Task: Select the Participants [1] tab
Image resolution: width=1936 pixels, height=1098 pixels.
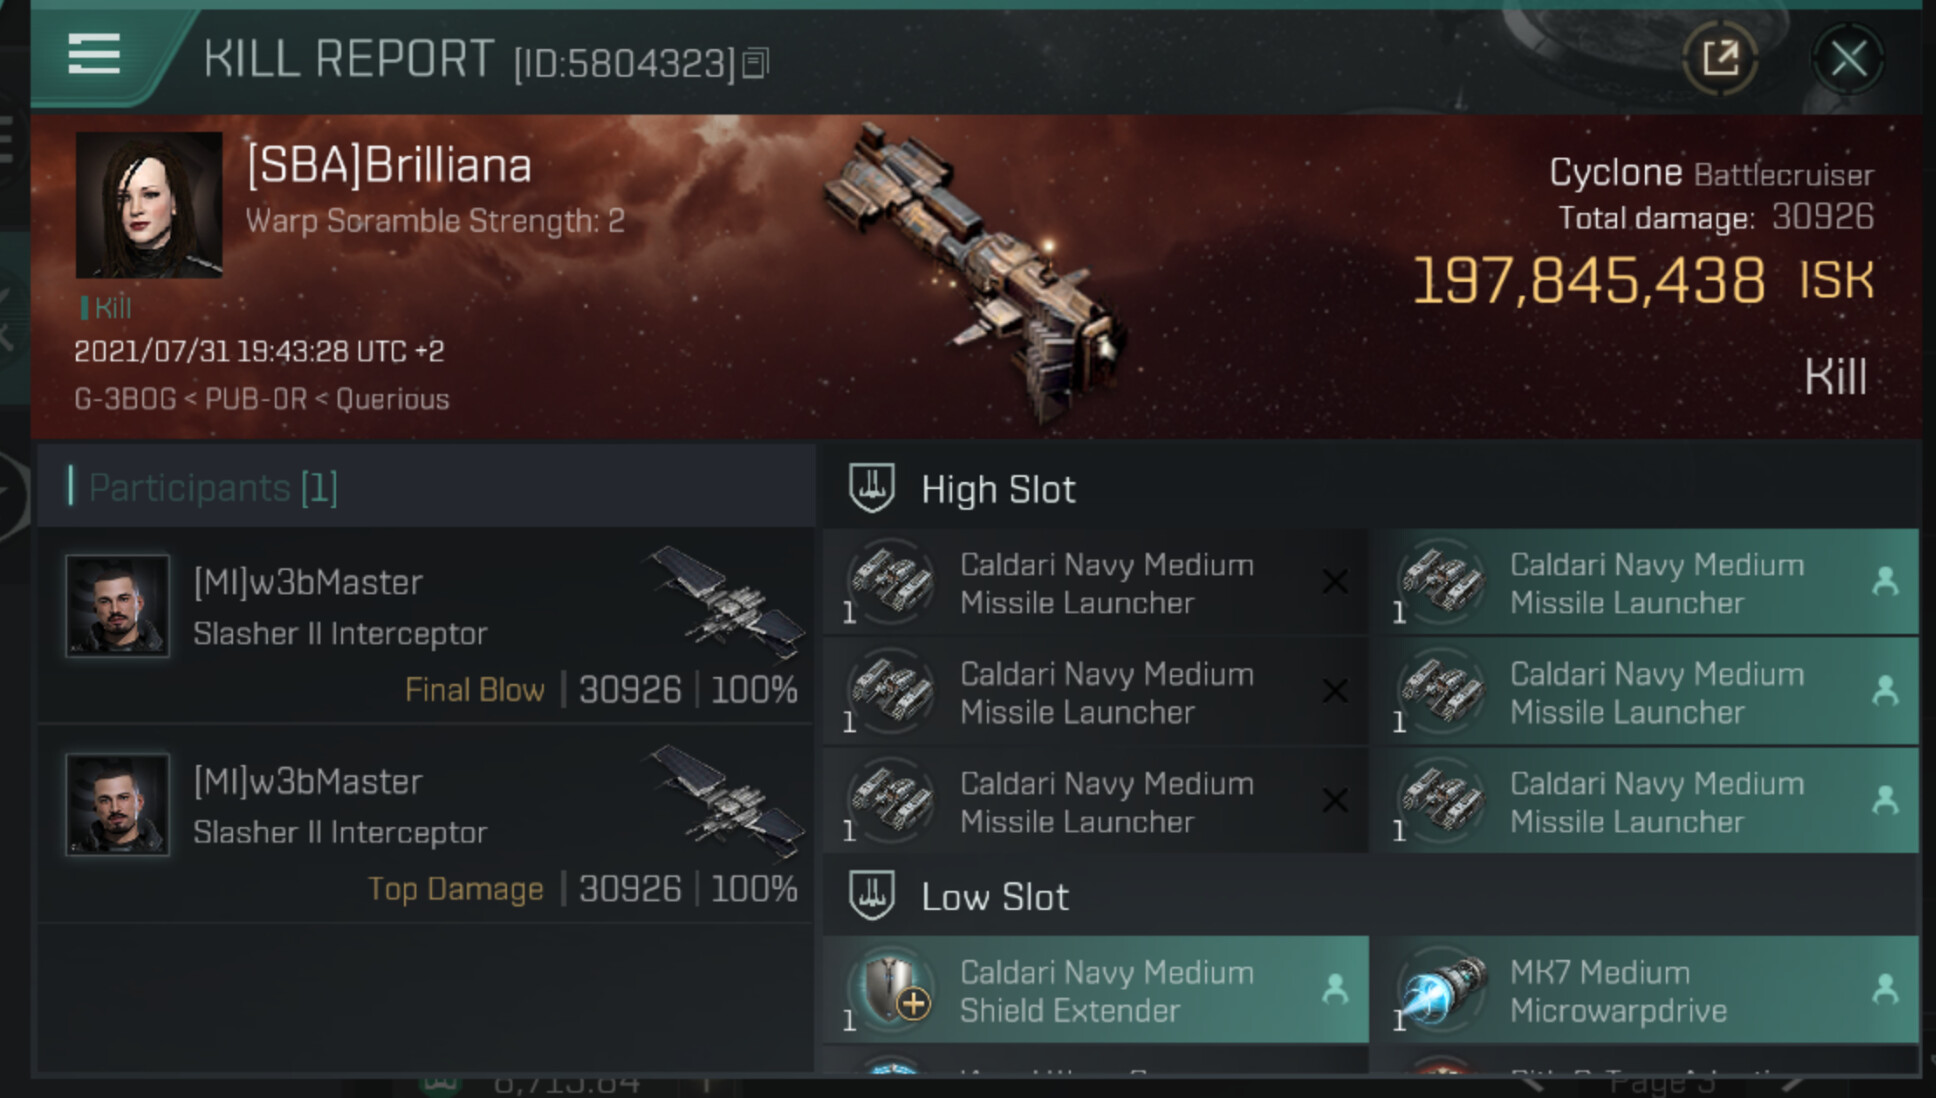Action: point(213,488)
